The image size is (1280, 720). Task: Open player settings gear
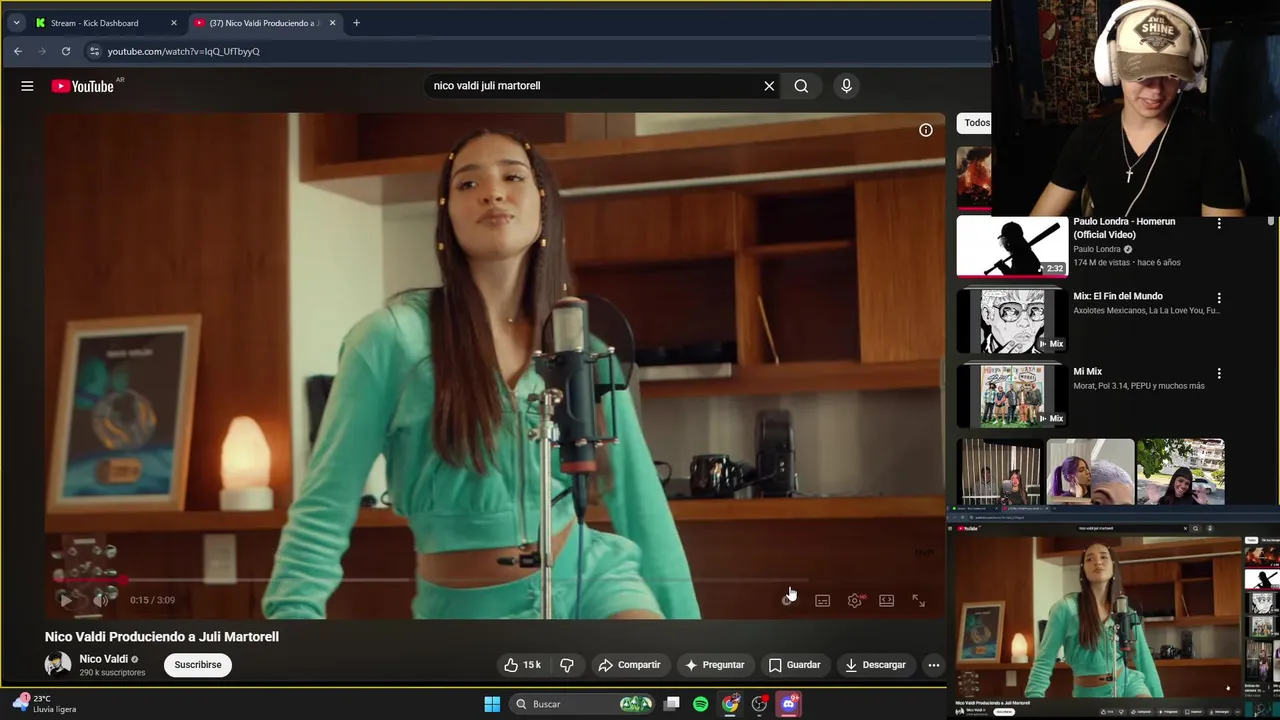pos(855,600)
